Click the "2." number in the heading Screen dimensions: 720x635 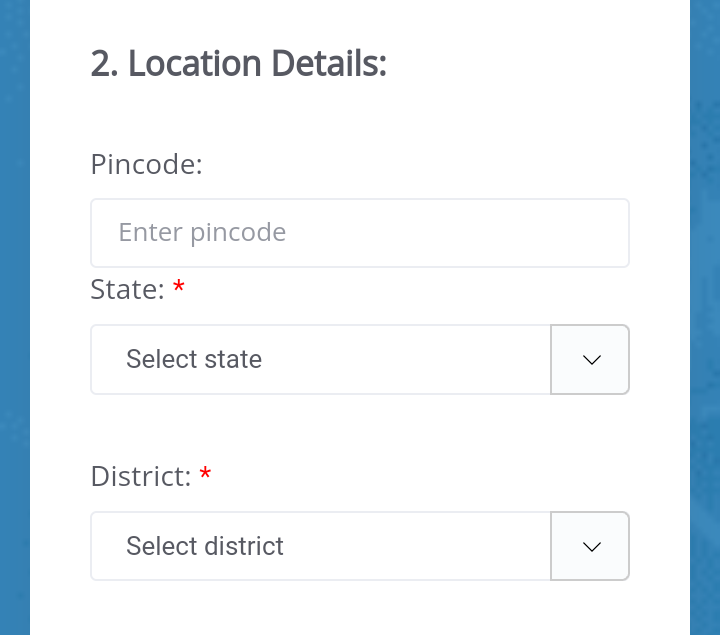104,65
